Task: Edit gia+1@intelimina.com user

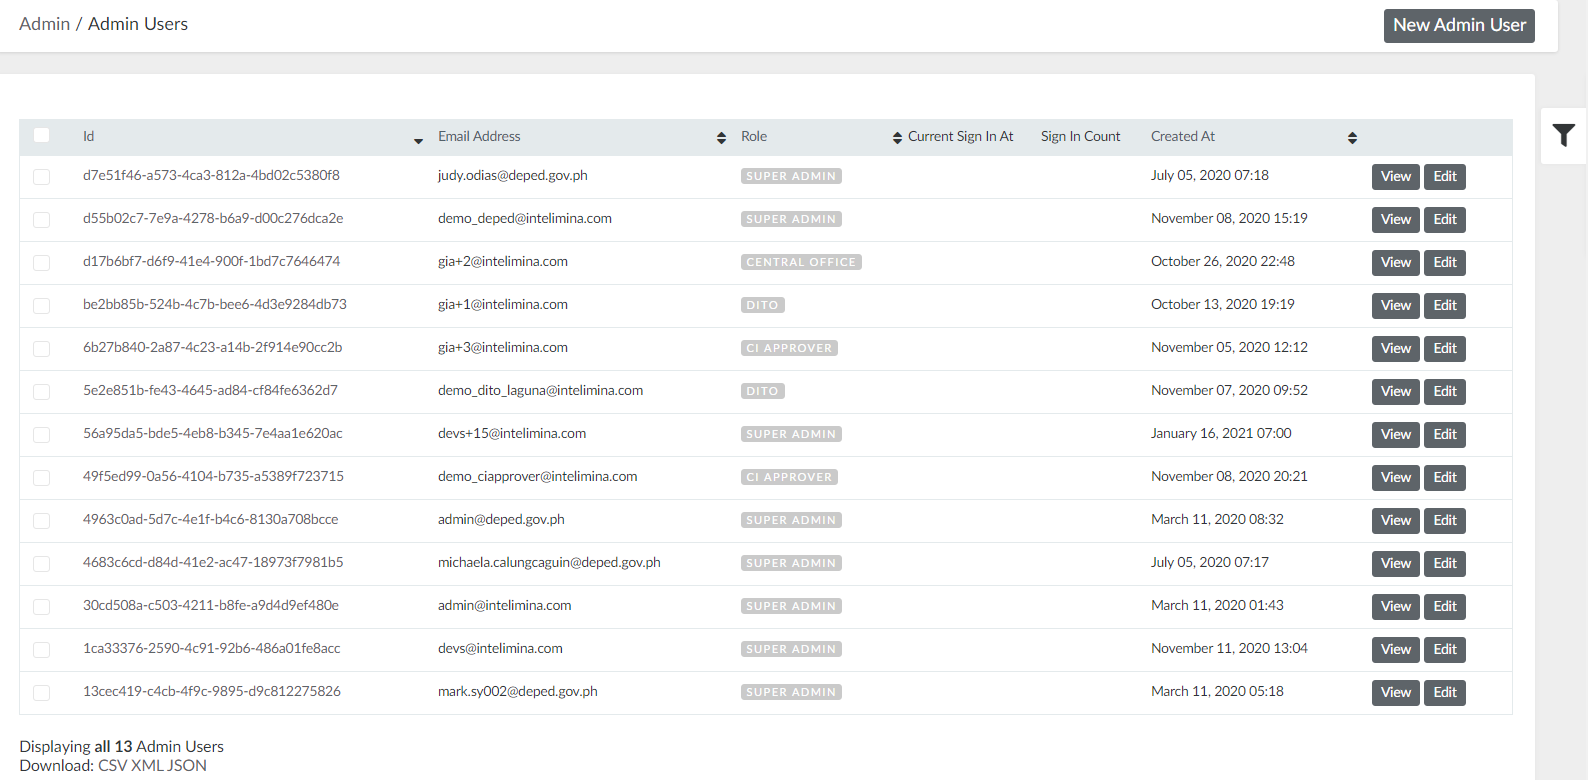Action: [1445, 306]
